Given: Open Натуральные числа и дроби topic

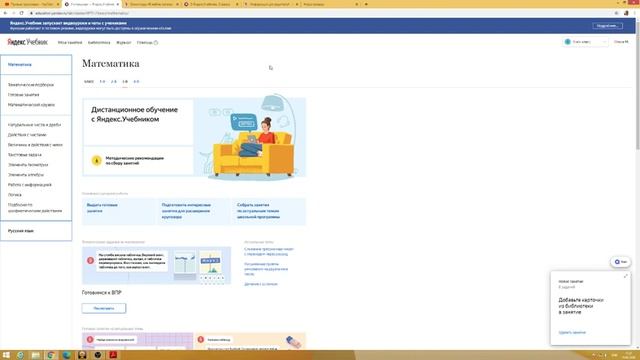Looking at the screenshot, I should (x=34, y=125).
